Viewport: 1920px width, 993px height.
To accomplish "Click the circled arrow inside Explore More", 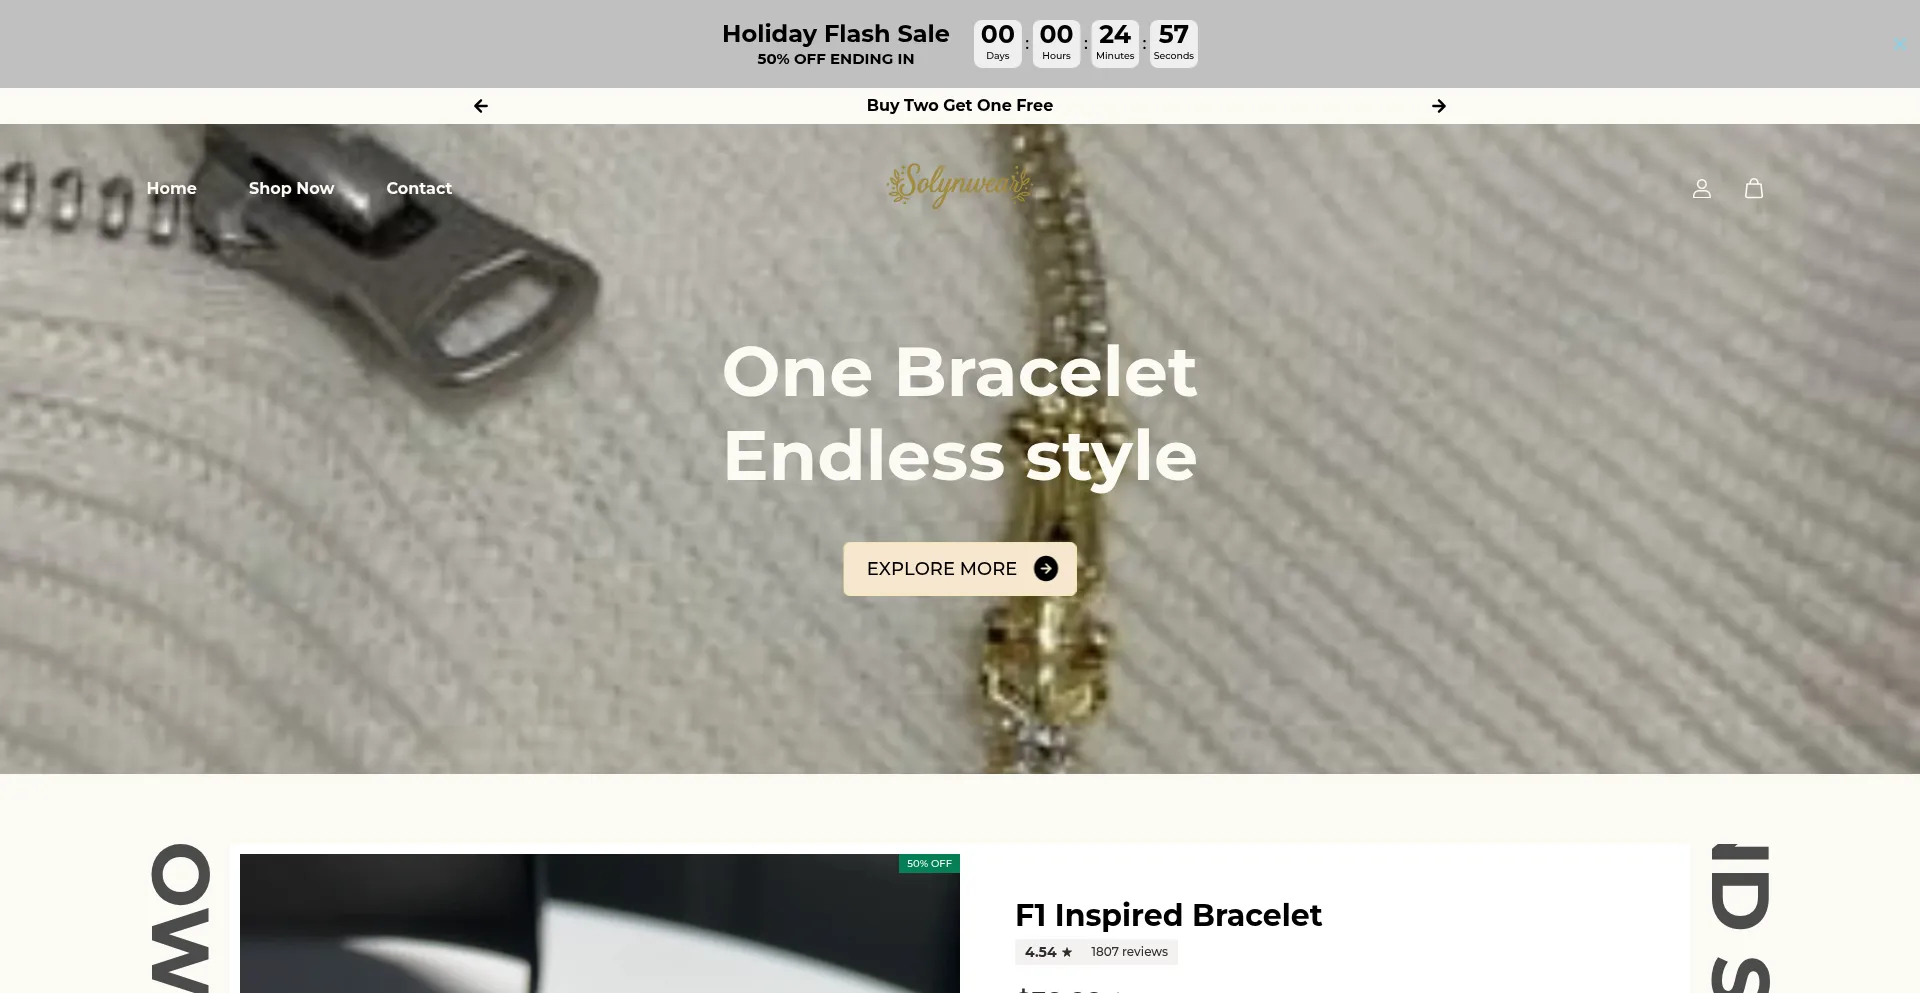I will 1046,569.
